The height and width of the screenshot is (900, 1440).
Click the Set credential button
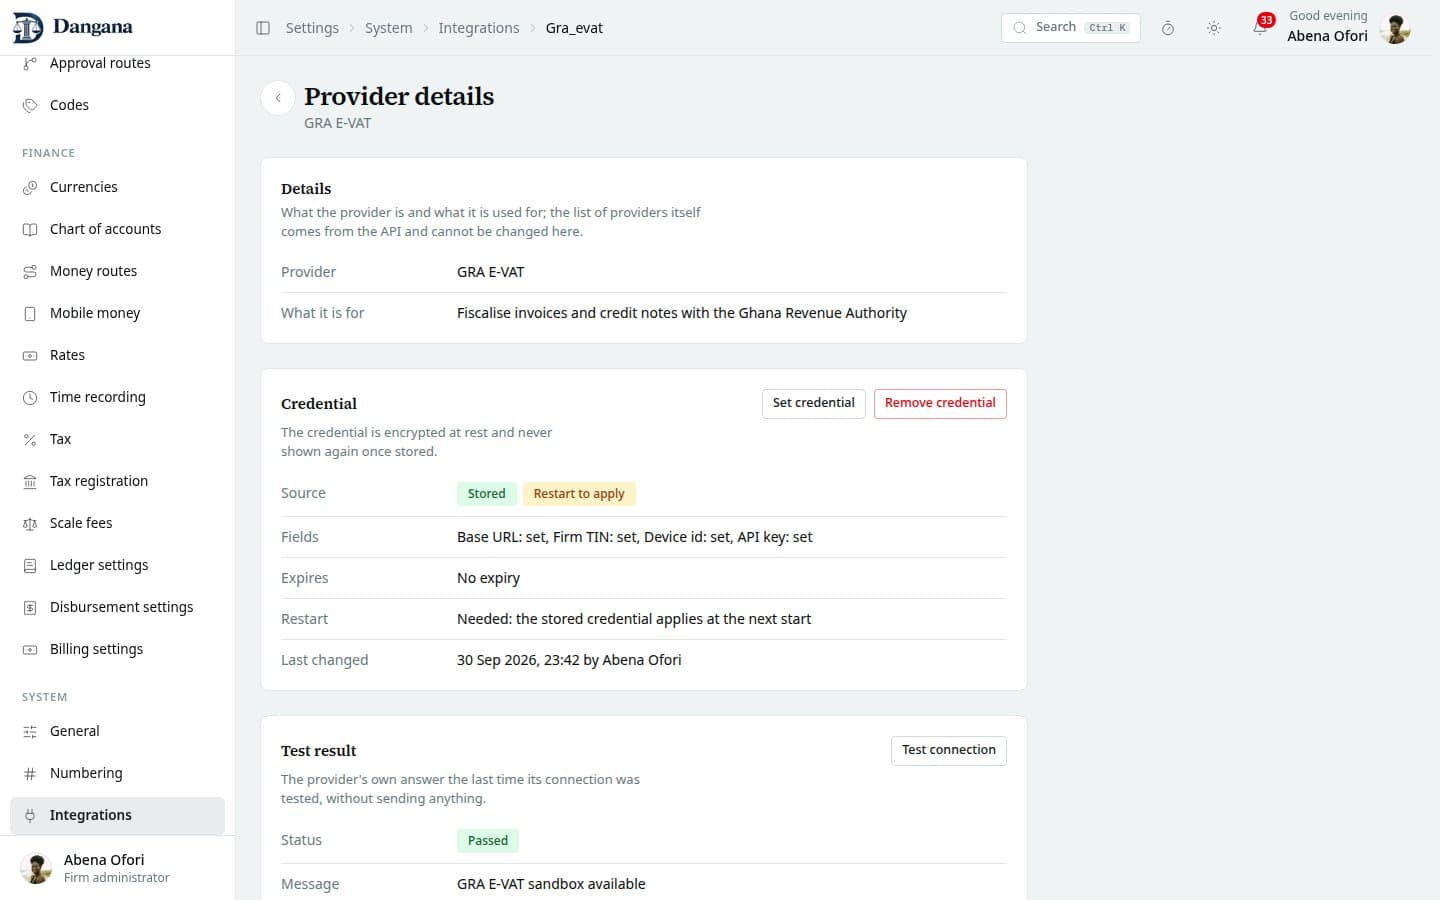tap(813, 403)
